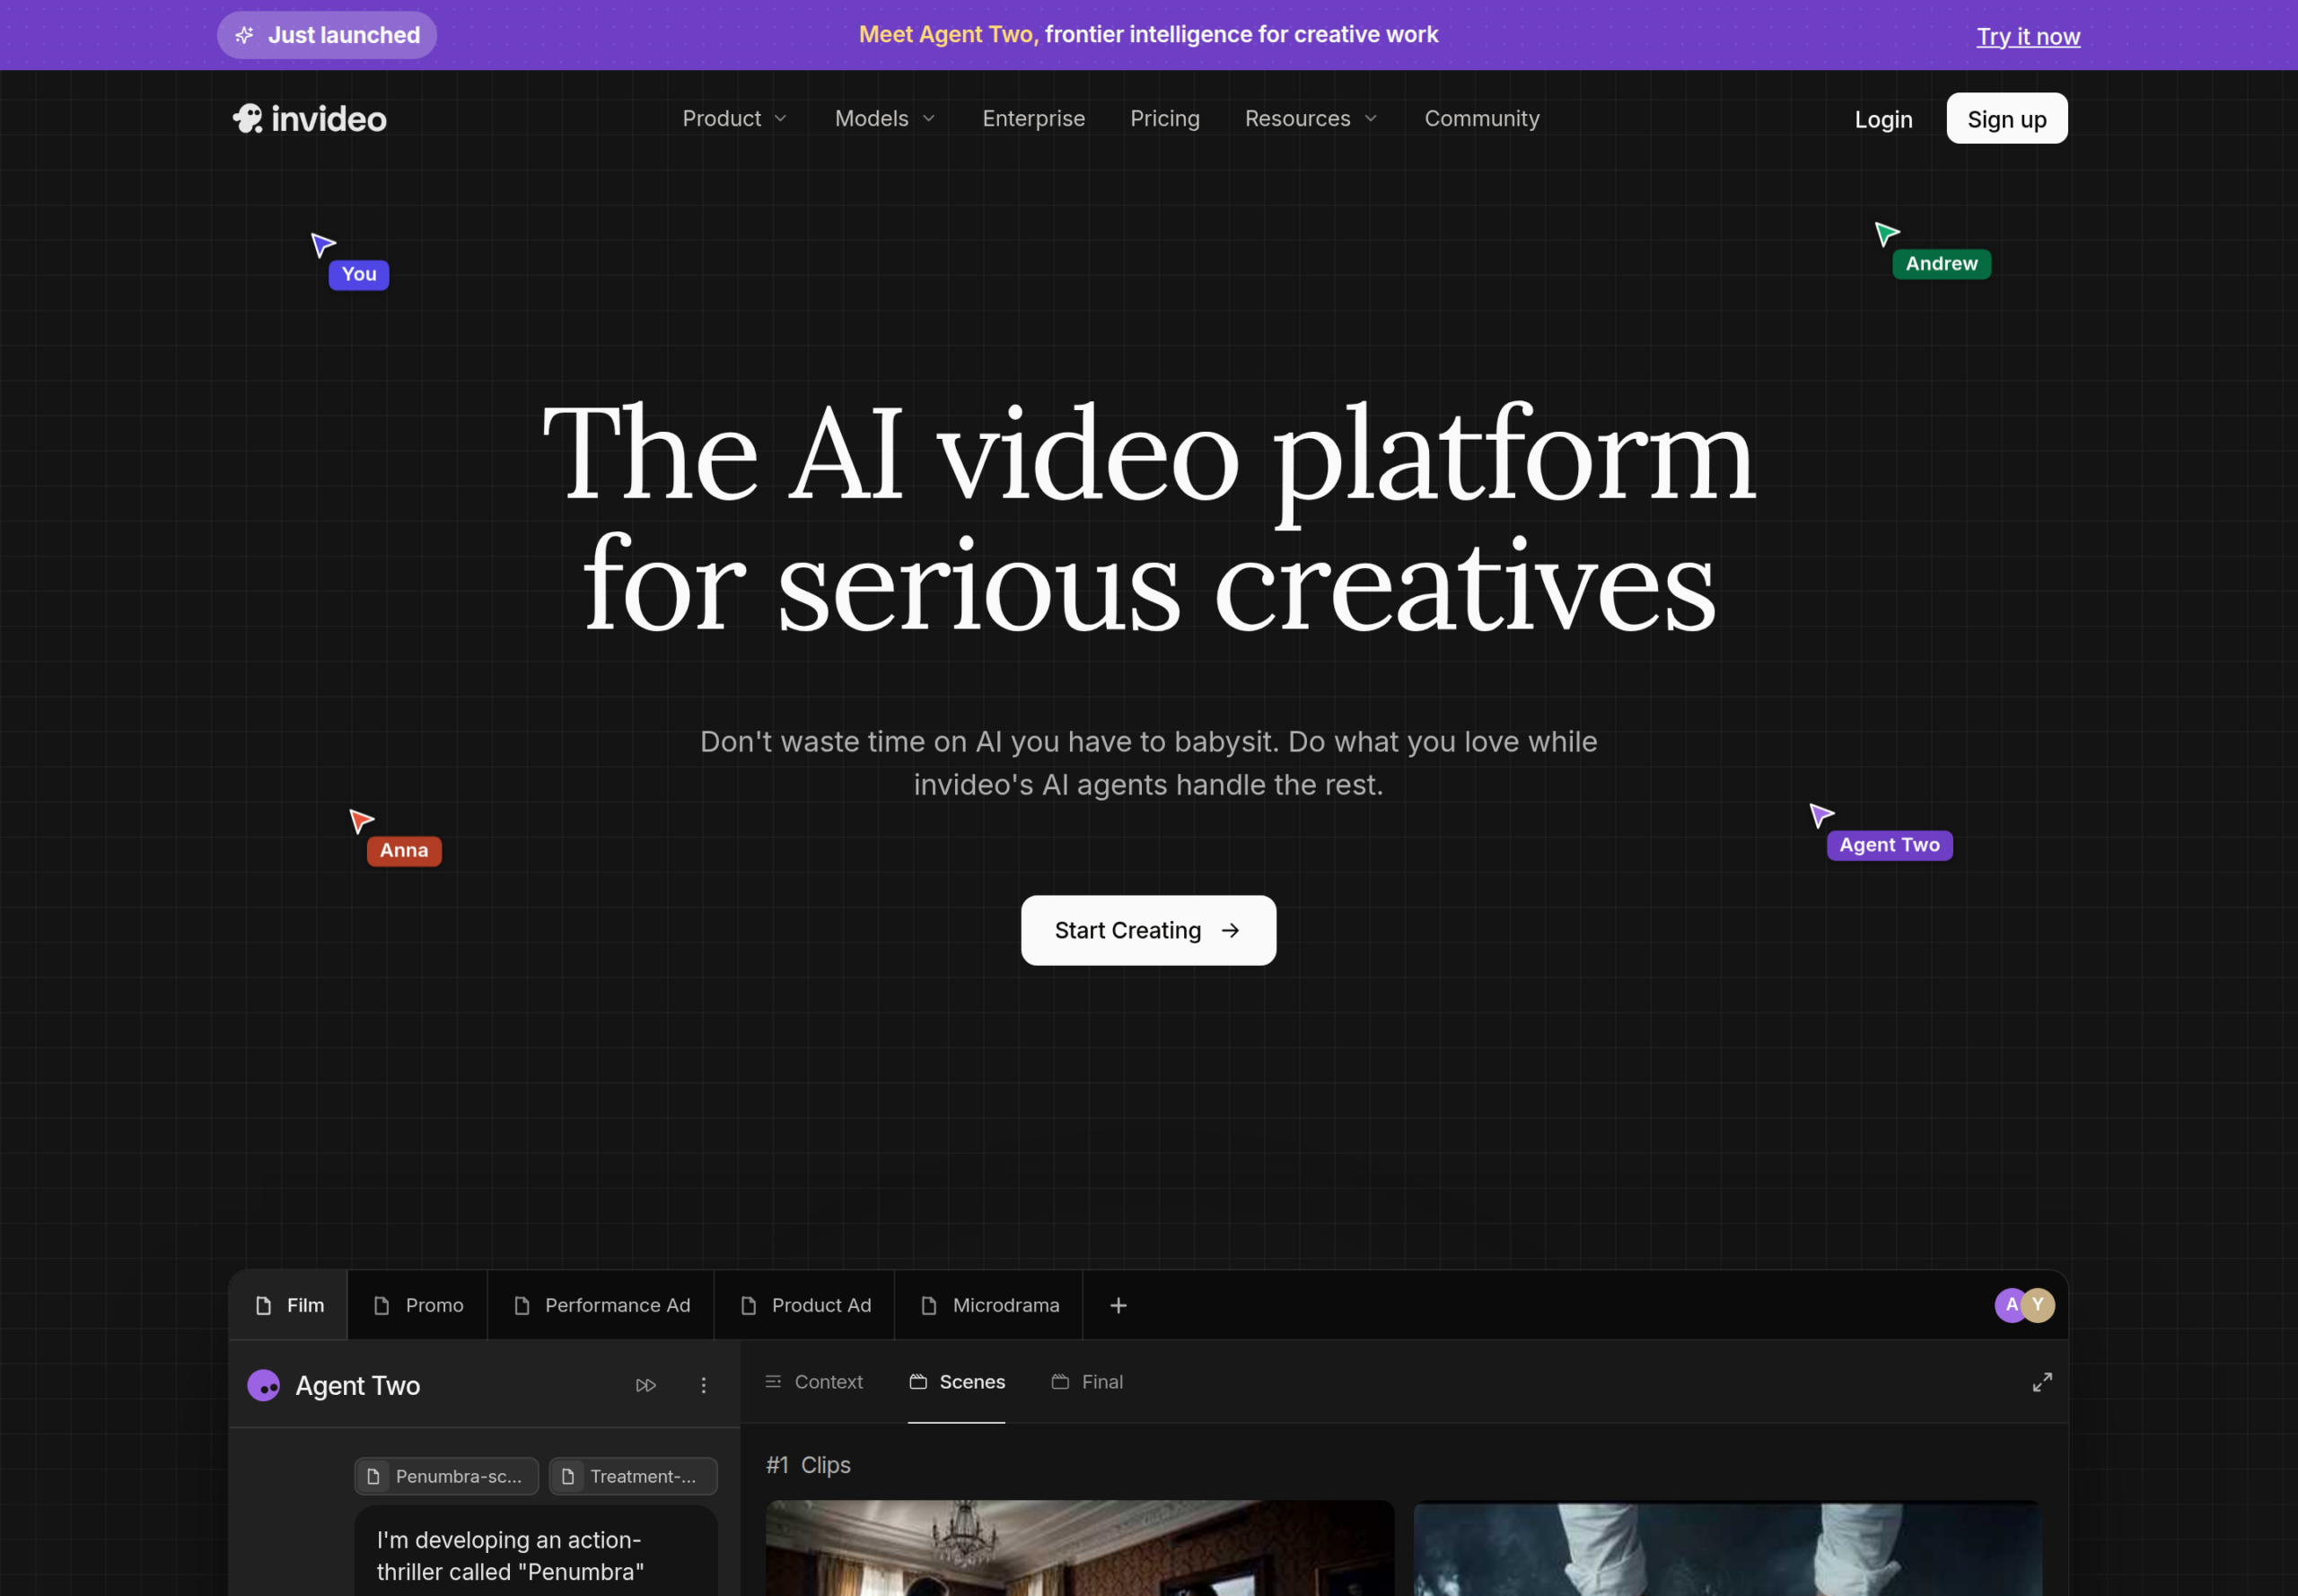Click the Try it now link
Screen dimensions: 2298x1596
2027,36
